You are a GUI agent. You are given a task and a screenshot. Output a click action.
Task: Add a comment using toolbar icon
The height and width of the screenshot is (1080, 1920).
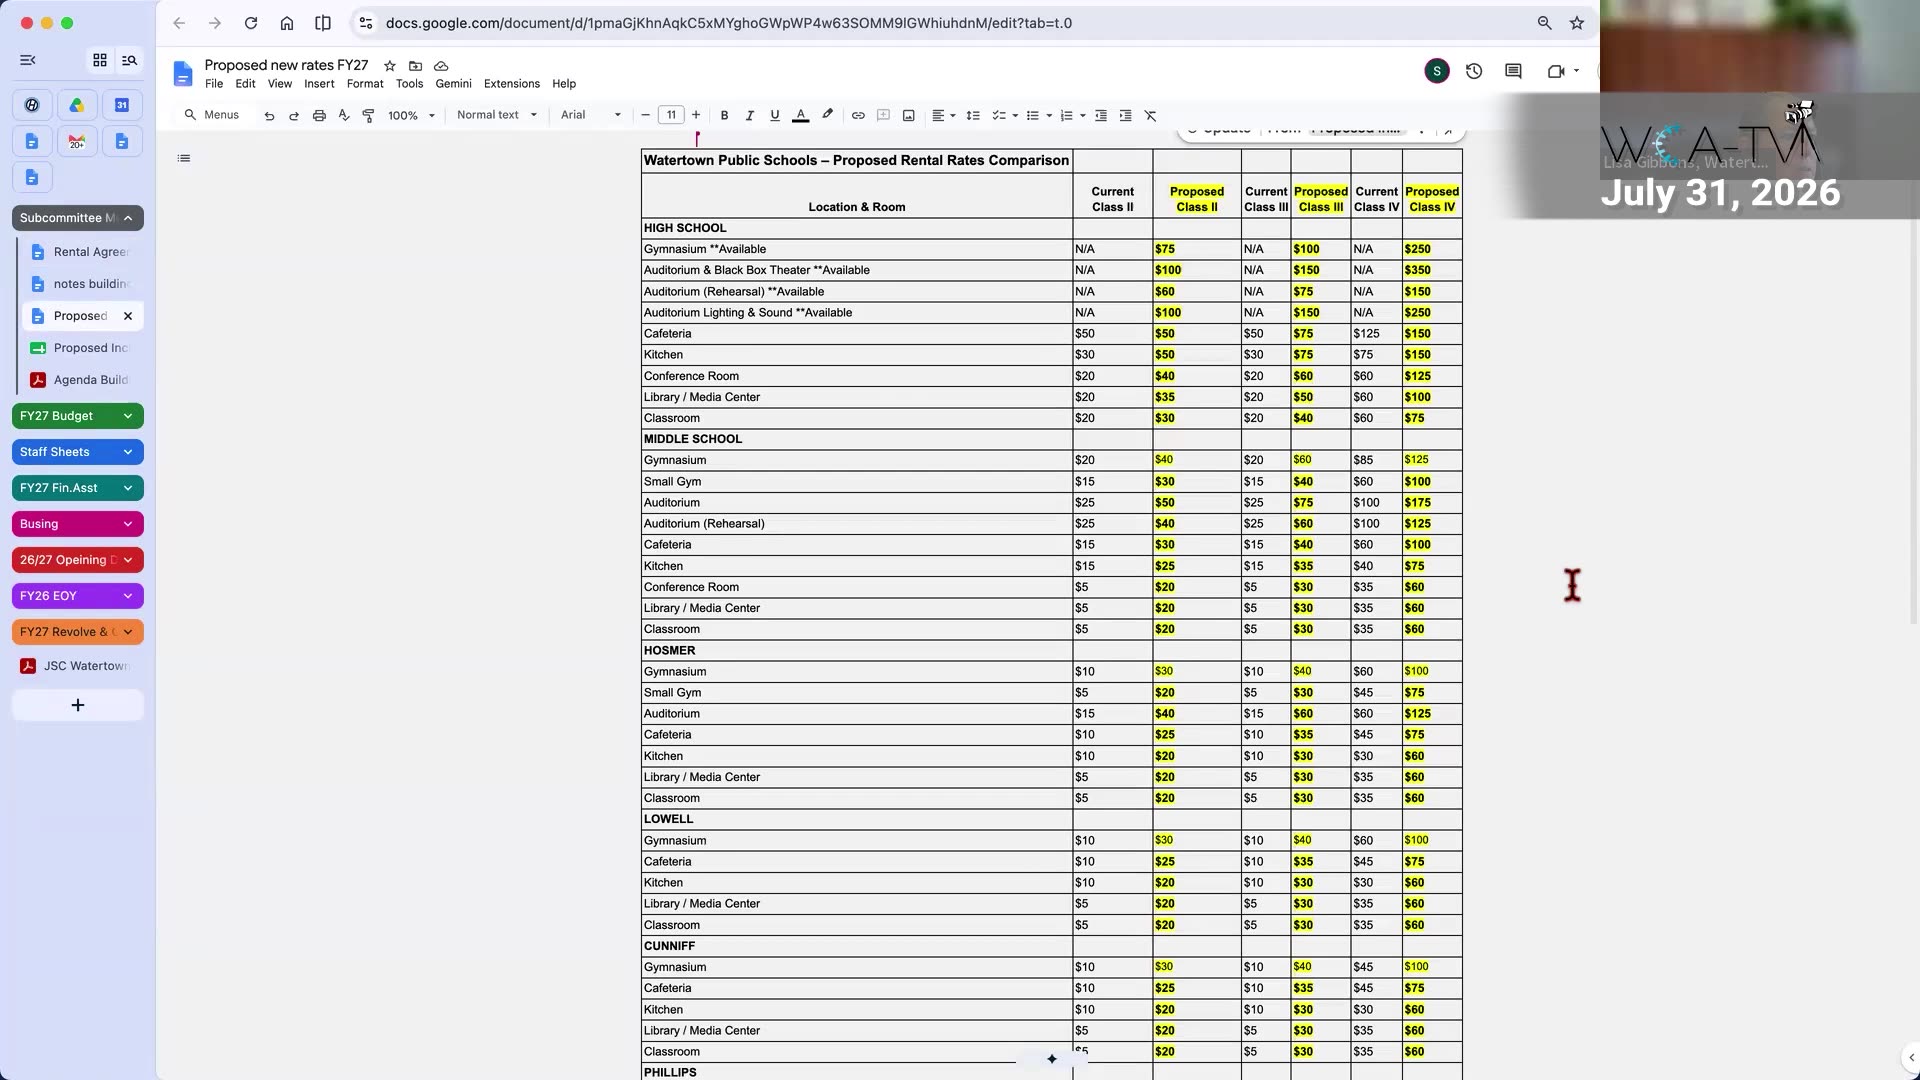click(883, 116)
